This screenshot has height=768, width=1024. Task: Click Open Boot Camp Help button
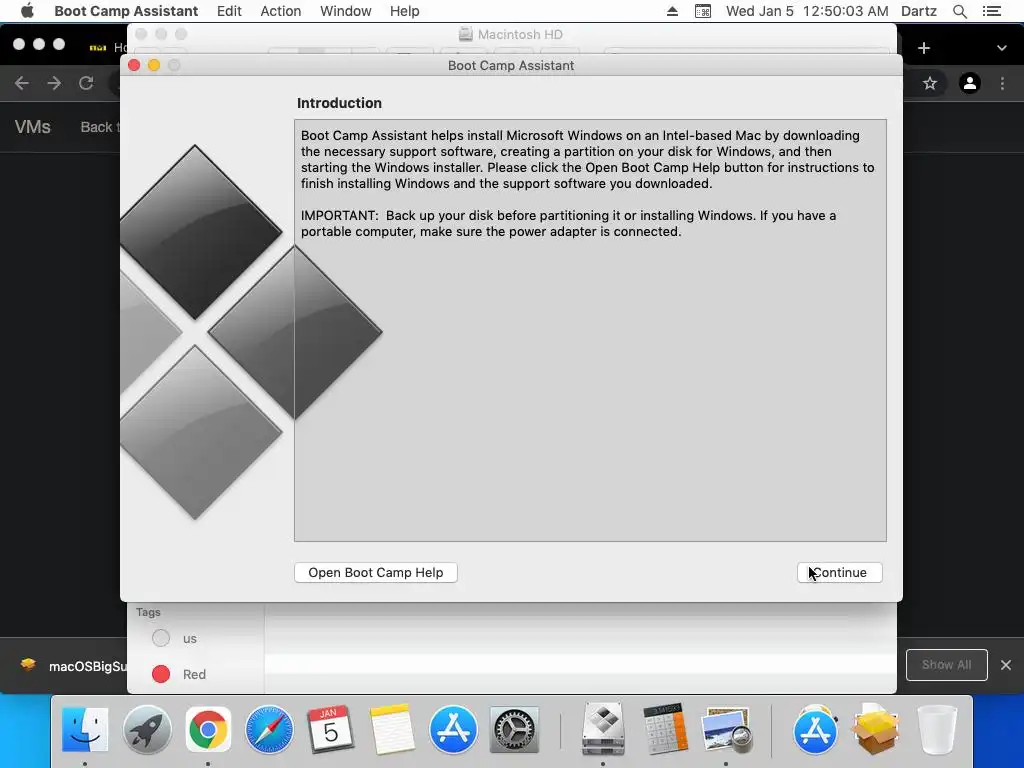(376, 573)
